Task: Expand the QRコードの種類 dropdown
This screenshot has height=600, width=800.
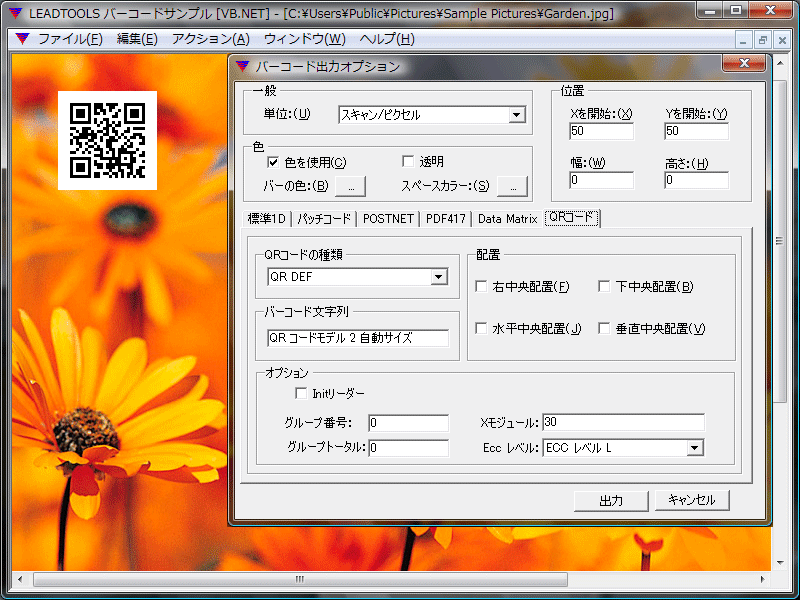Action: click(x=437, y=276)
